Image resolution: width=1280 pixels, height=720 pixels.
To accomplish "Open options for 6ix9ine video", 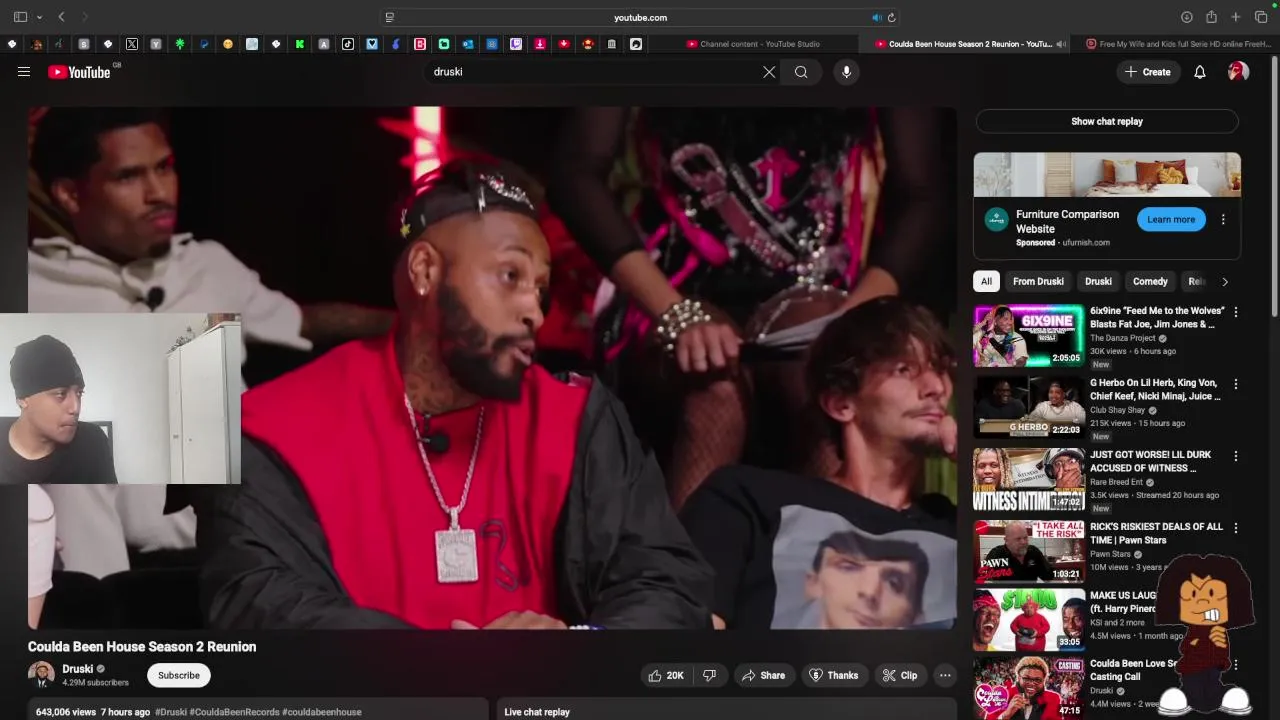I will [1235, 312].
